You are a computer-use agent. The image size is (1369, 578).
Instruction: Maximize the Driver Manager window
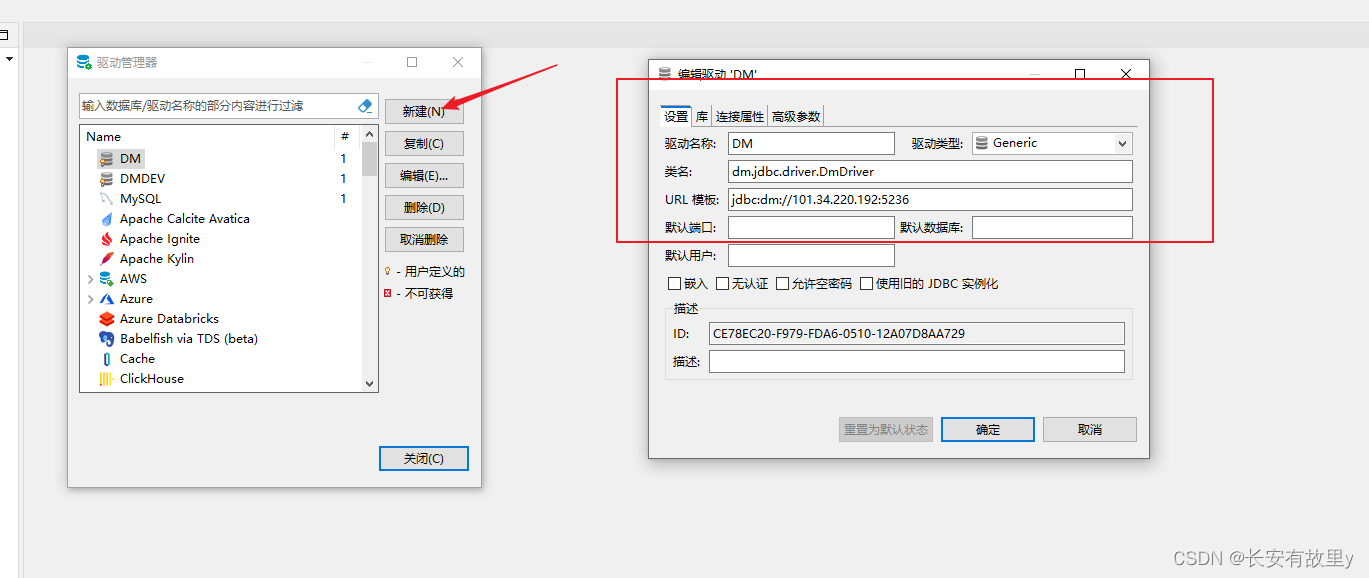(412, 62)
